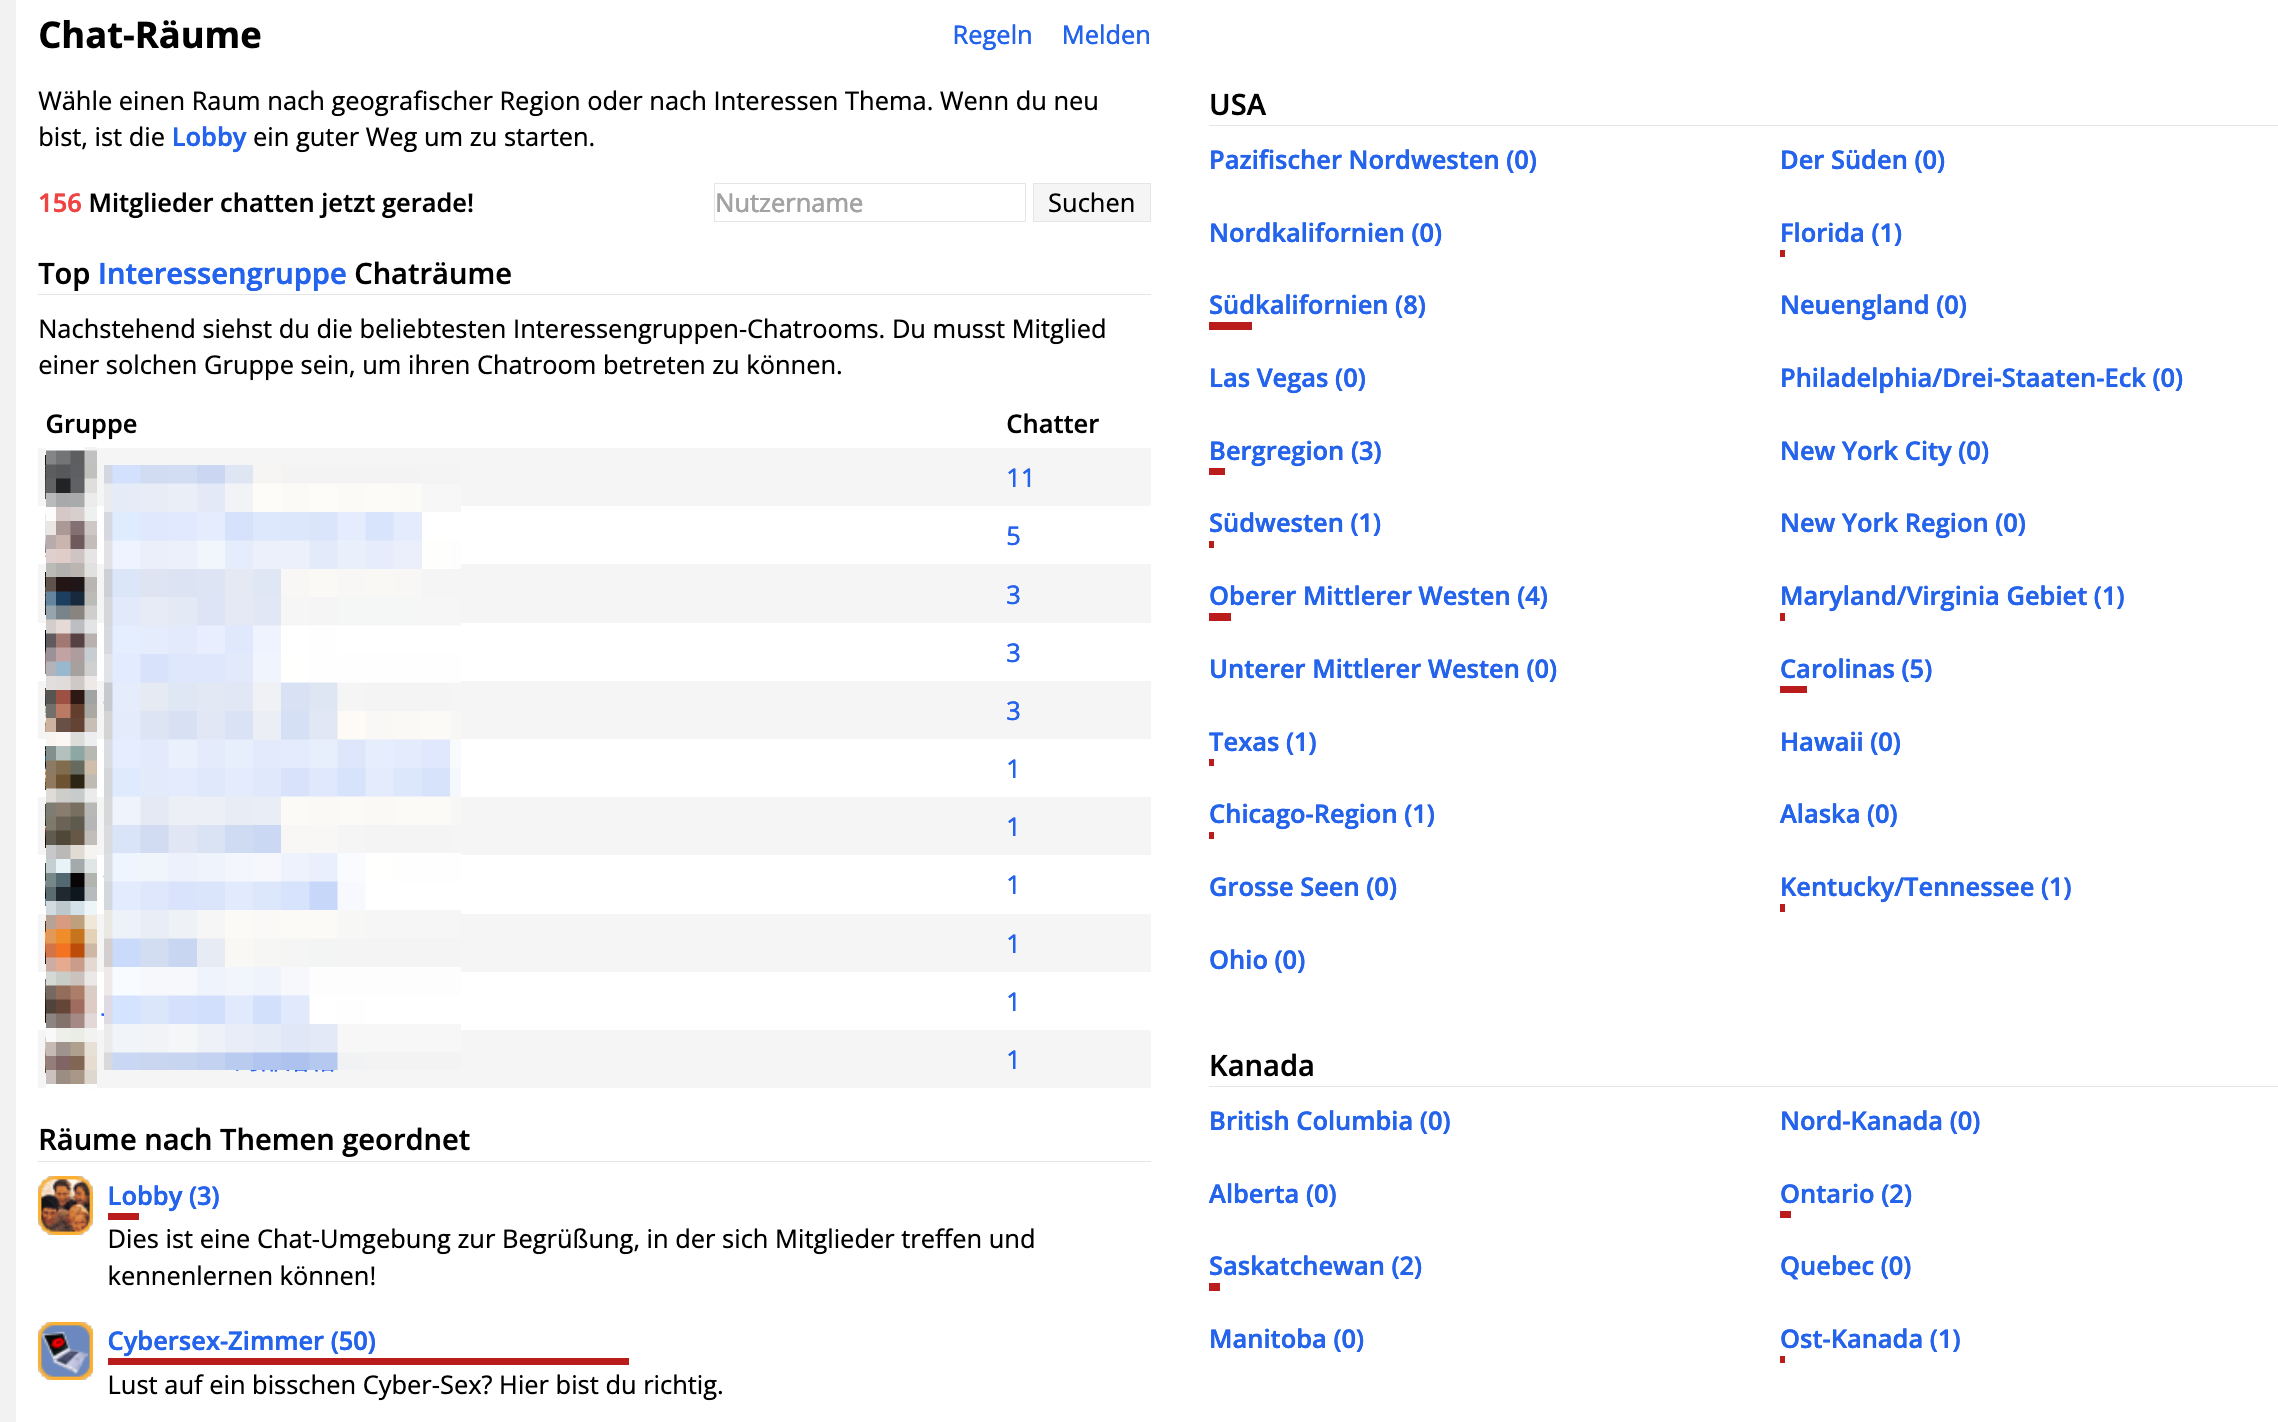Open the Bergregion (3) chat room
Image resolution: width=2278 pixels, height=1422 pixels.
coord(1294,451)
